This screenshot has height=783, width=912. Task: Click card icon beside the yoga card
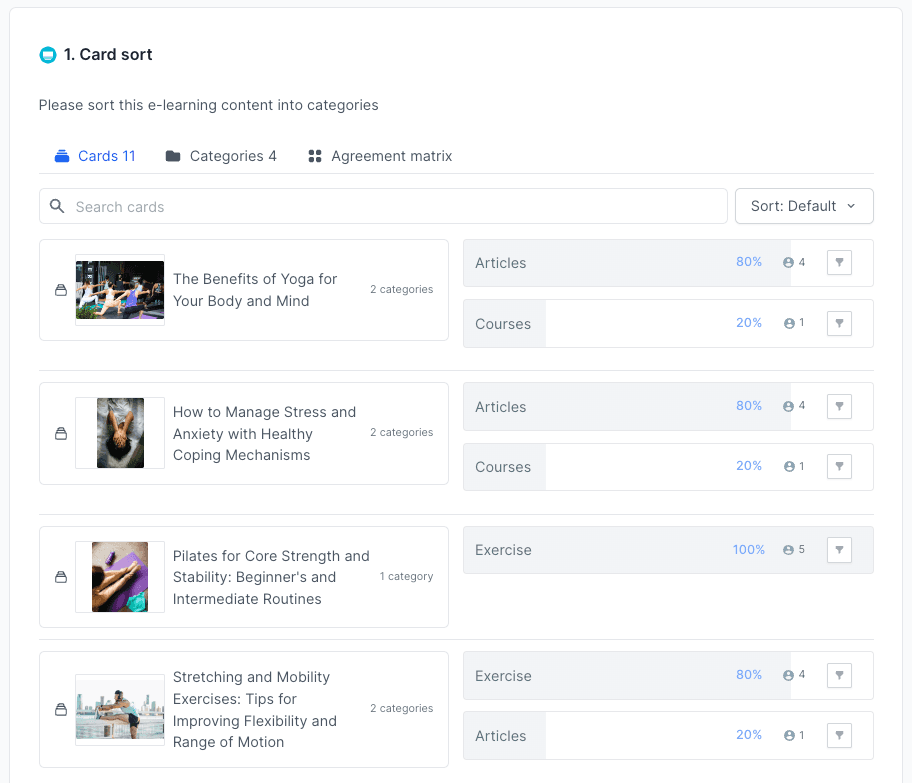(x=60, y=290)
